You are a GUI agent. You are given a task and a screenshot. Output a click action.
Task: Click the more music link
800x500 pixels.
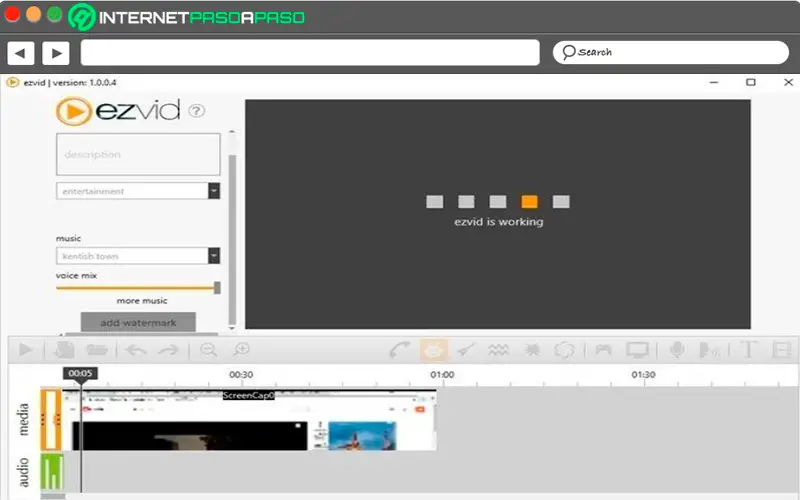point(142,301)
